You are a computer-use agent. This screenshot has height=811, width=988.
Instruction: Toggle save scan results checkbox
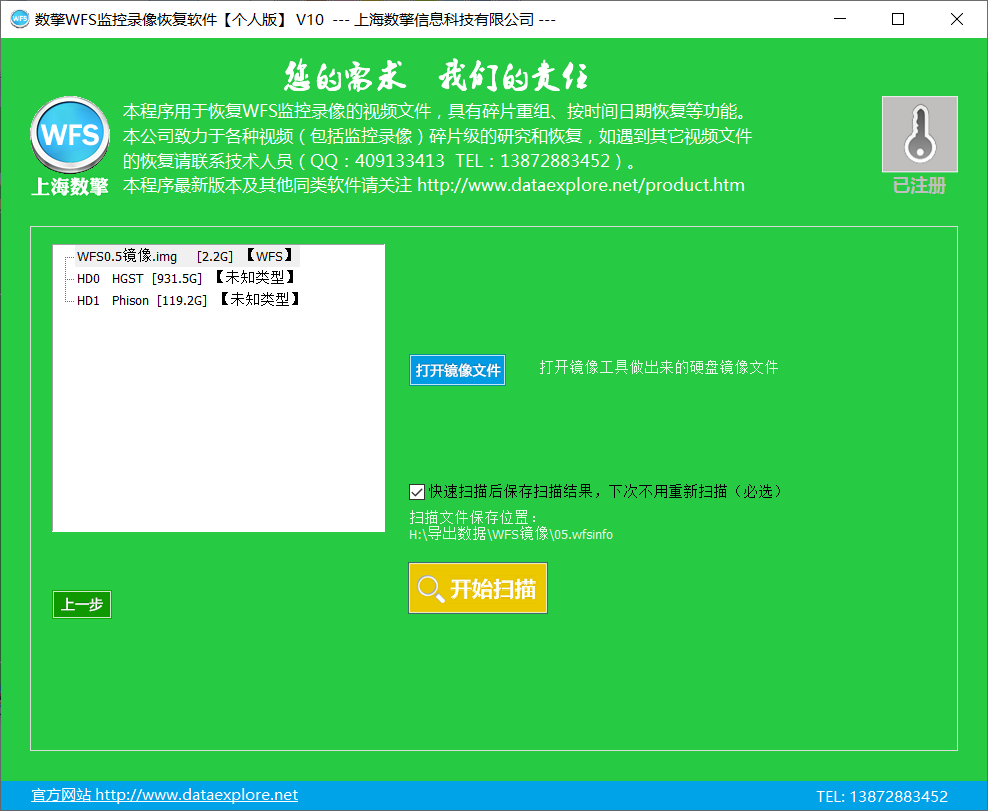(416, 492)
